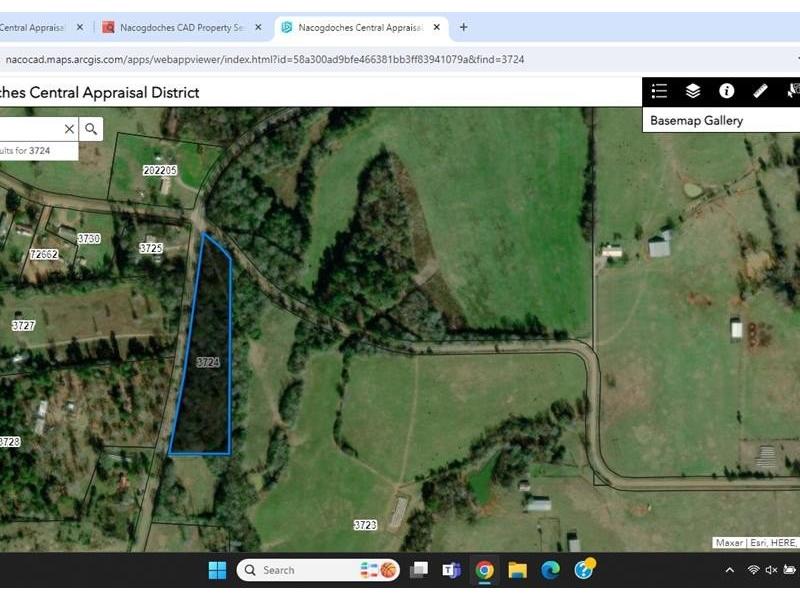Close the active Nacogdoches Central Appraisal tab
The height and width of the screenshot is (600, 800).
437,27
